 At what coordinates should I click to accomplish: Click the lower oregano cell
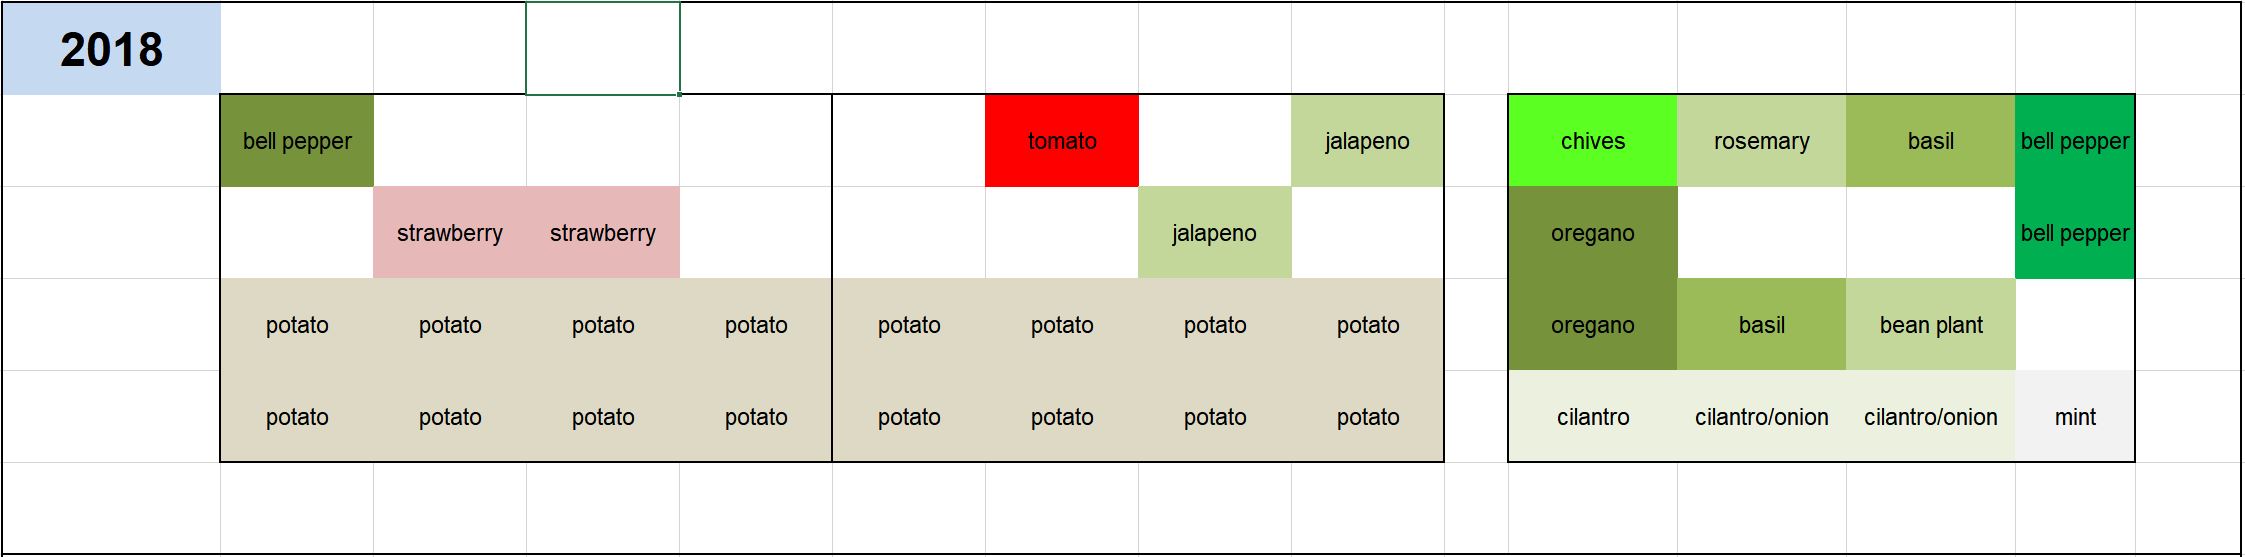(1592, 325)
